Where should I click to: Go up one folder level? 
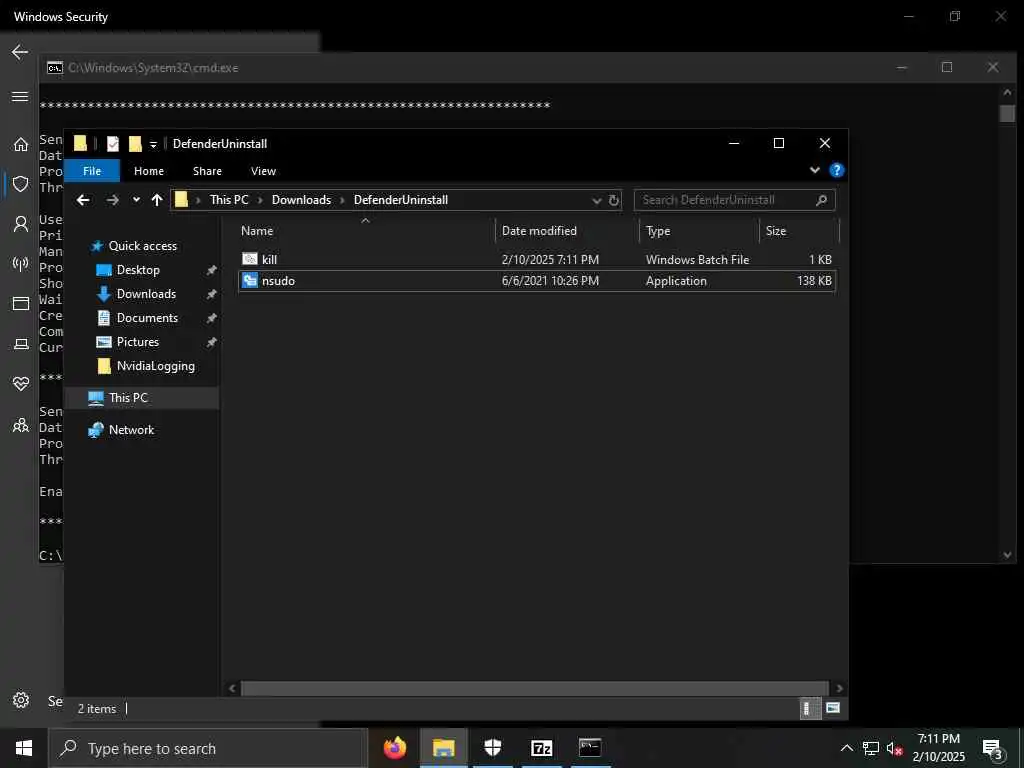pos(157,200)
